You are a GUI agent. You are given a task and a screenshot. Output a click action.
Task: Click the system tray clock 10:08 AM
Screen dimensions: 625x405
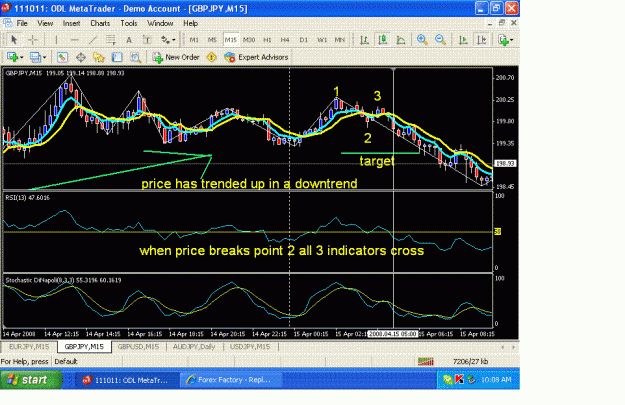point(496,379)
